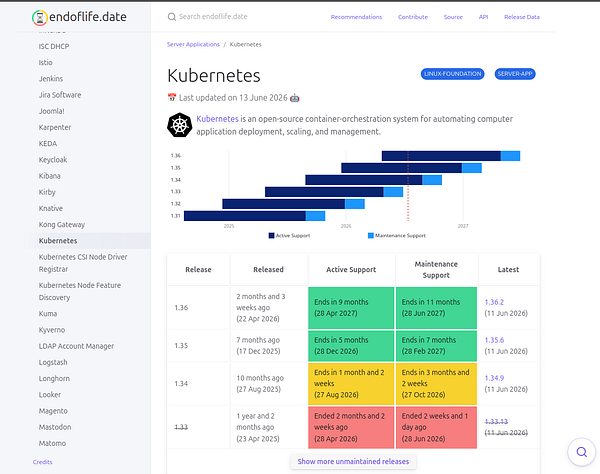This screenshot has width=600, height=474.
Task: Select Looker in the sidebar
Action: 49,394
